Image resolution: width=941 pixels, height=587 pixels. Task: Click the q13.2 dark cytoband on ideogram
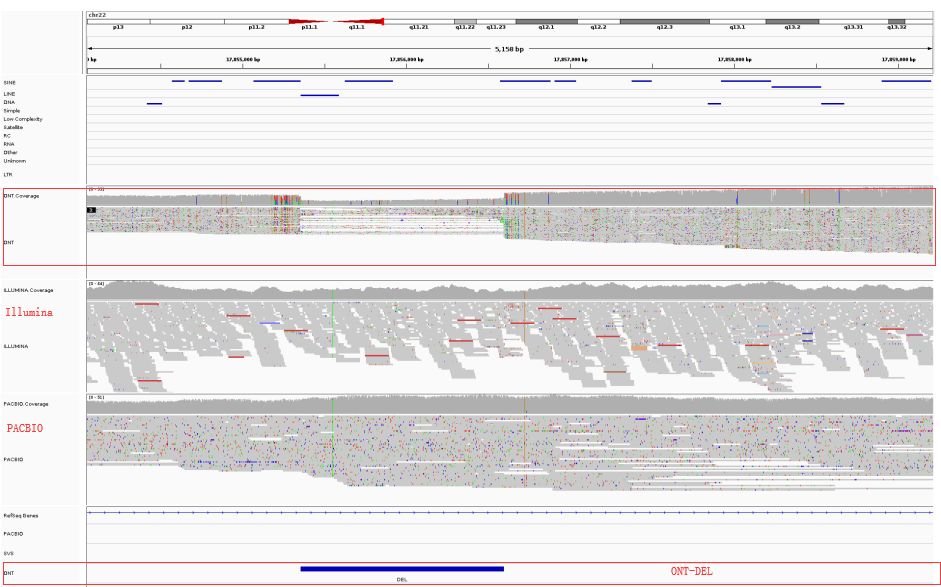(791, 21)
